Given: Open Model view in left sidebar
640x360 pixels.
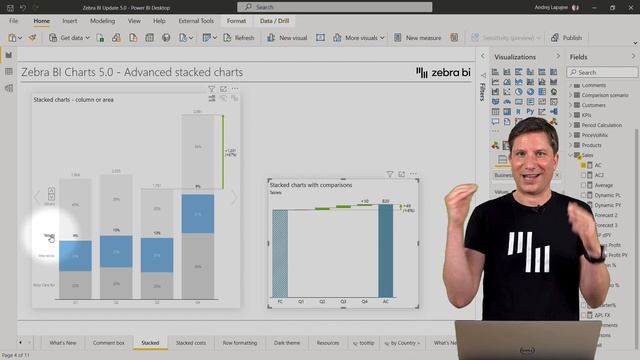Looking at the screenshot, I should click(x=9, y=88).
